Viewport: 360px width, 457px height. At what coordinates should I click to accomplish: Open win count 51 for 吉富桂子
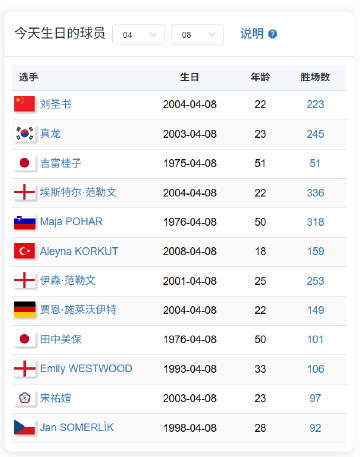coord(315,163)
